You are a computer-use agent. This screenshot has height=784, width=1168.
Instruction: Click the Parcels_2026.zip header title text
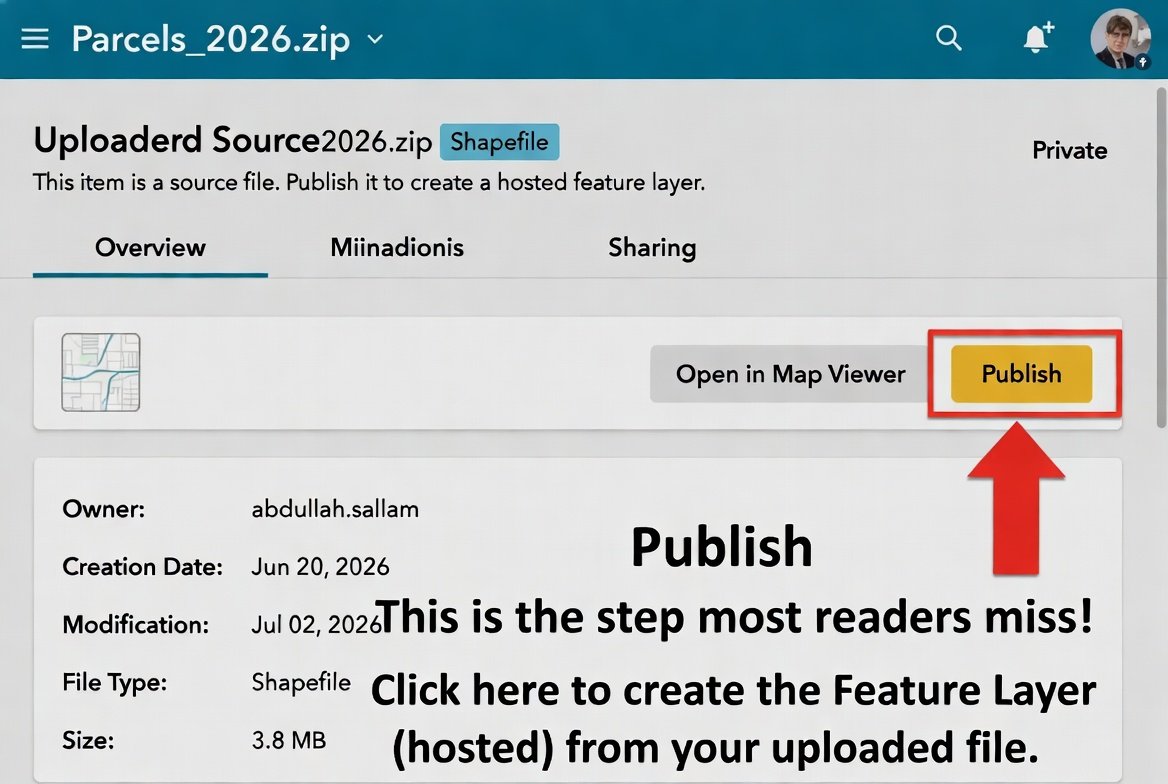[x=211, y=39]
